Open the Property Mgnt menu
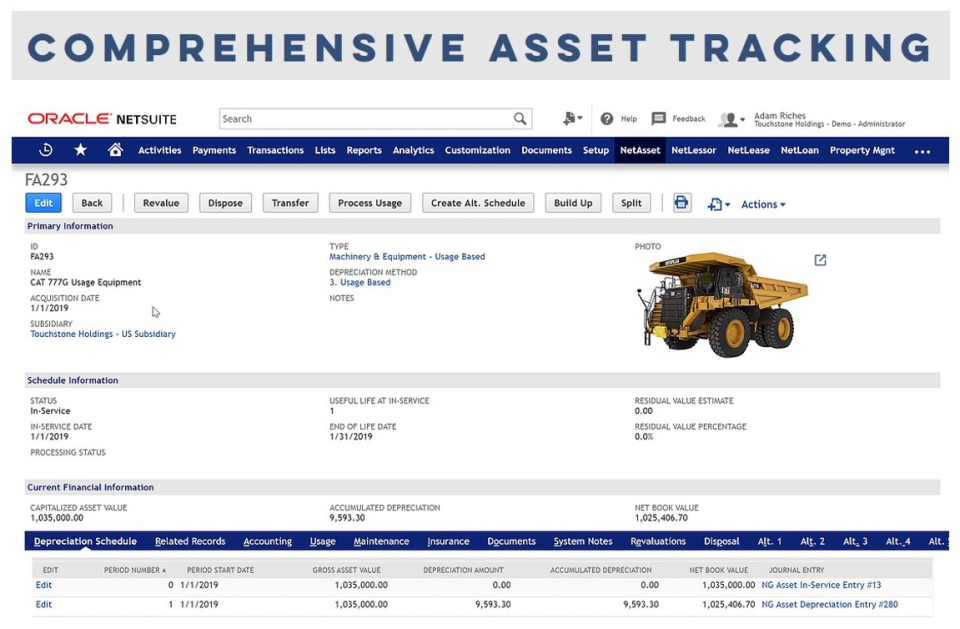This screenshot has height=629, width=960. click(862, 150)
